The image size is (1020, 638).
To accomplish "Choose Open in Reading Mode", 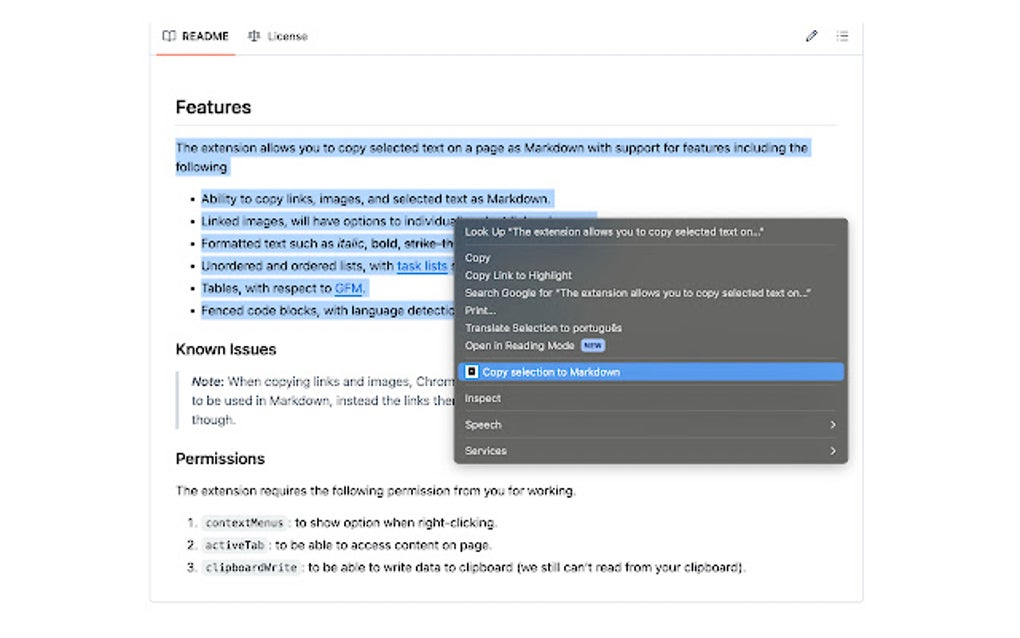I will pos(520,346).
